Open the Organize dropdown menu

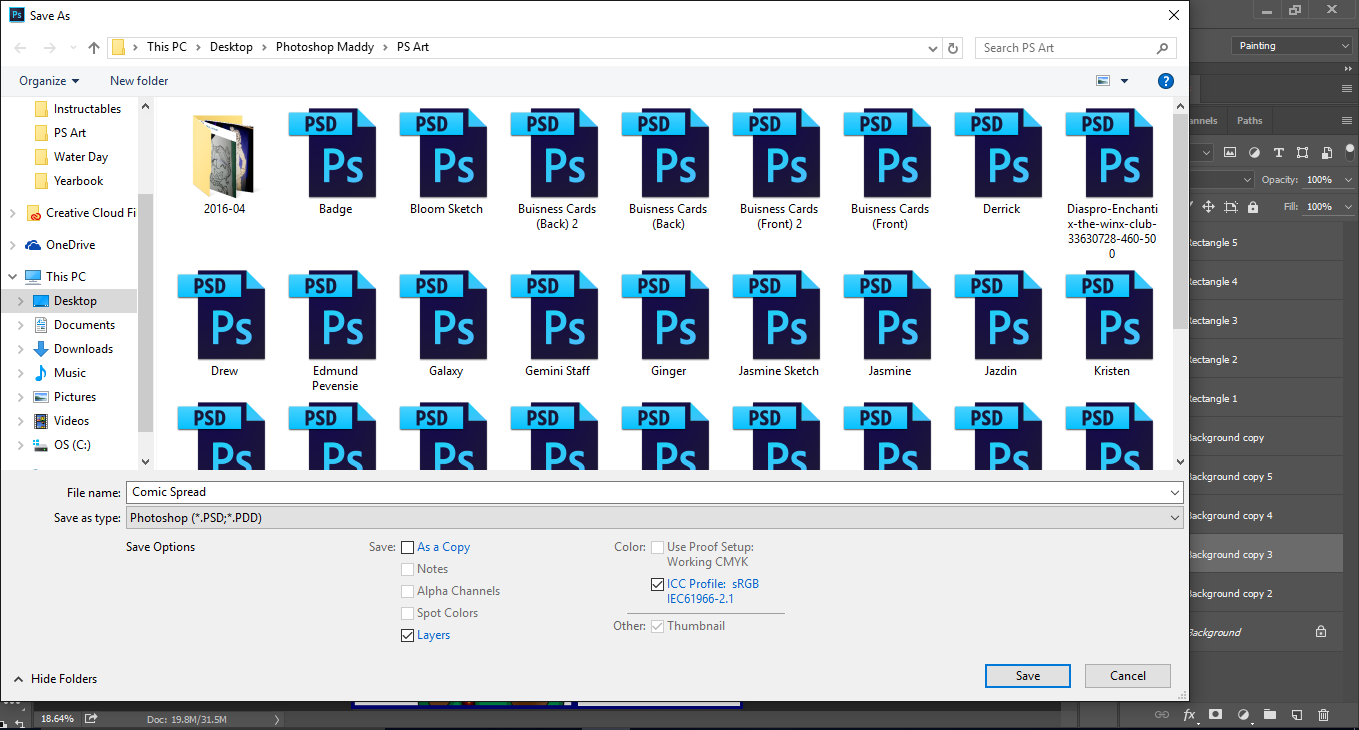coord(49,81)
